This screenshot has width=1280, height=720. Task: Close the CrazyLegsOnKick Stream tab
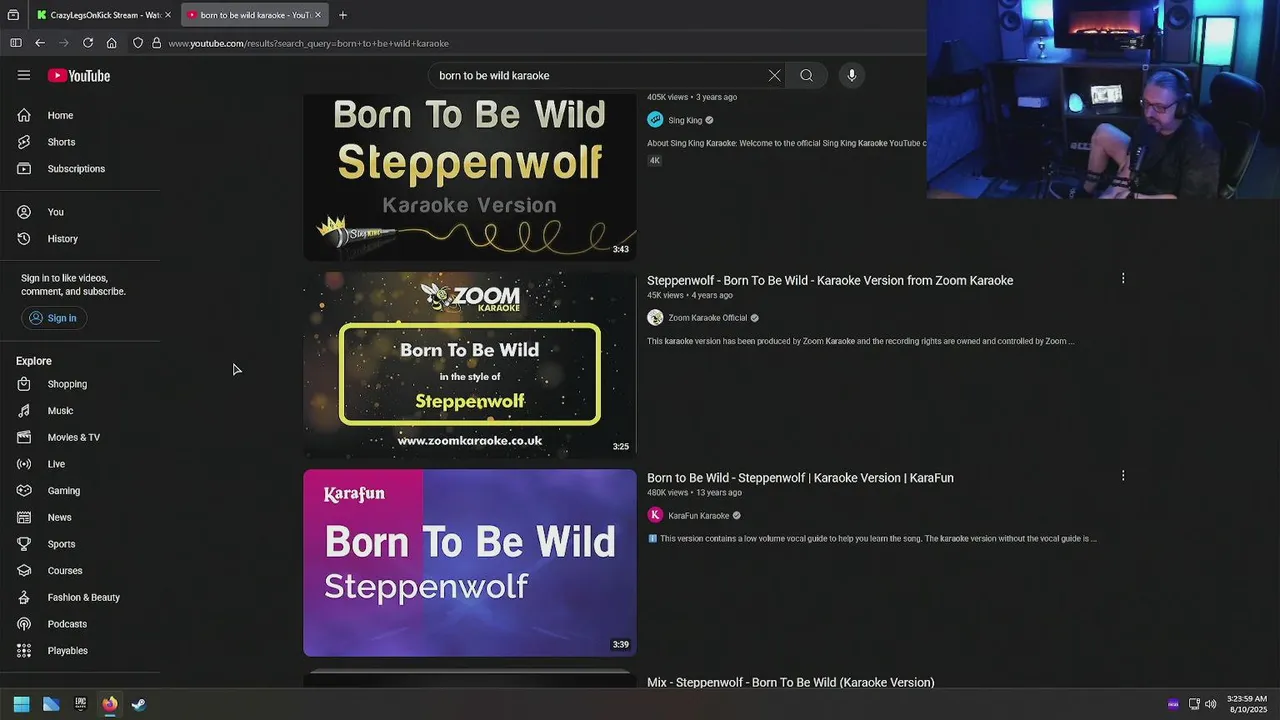tap(168, 15)
